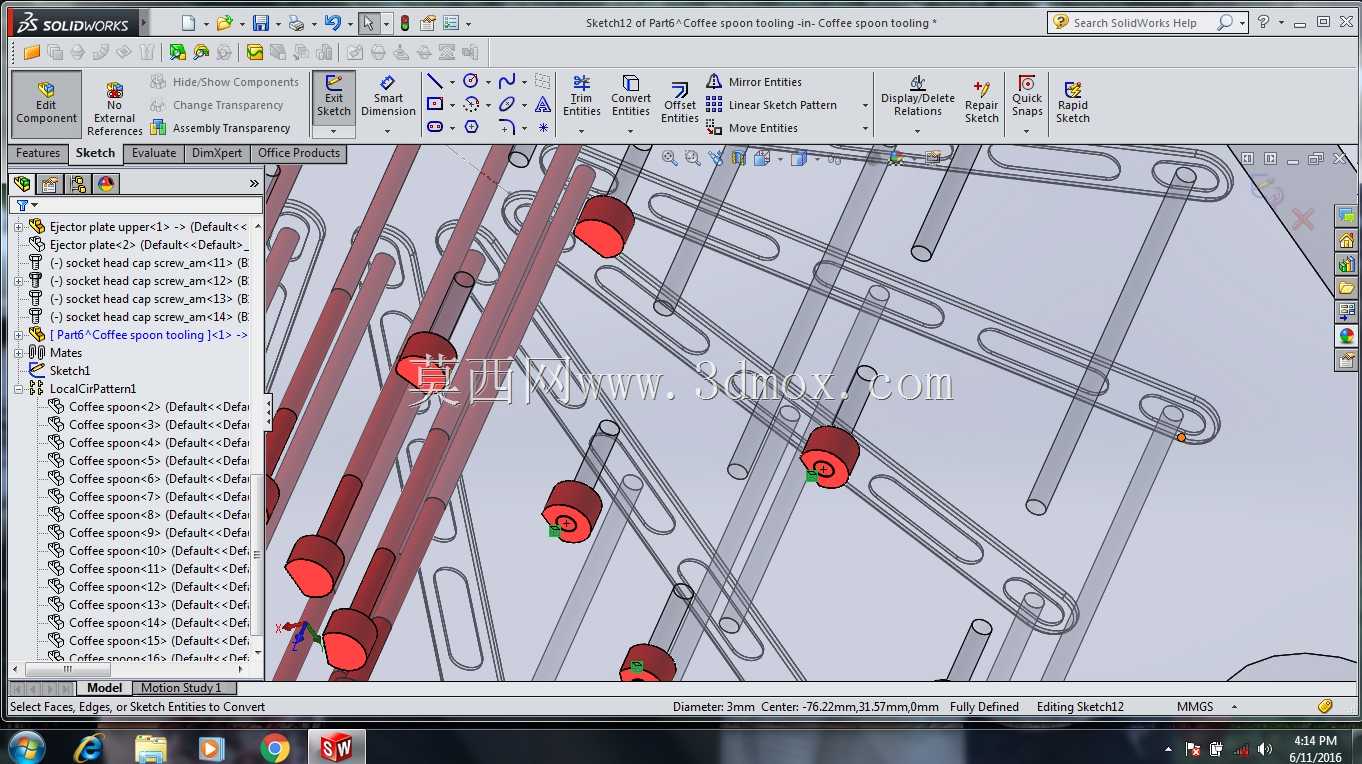Click Linear Sketch Pattern button
The image size is (1362, 764).
(x=771, y=105)
